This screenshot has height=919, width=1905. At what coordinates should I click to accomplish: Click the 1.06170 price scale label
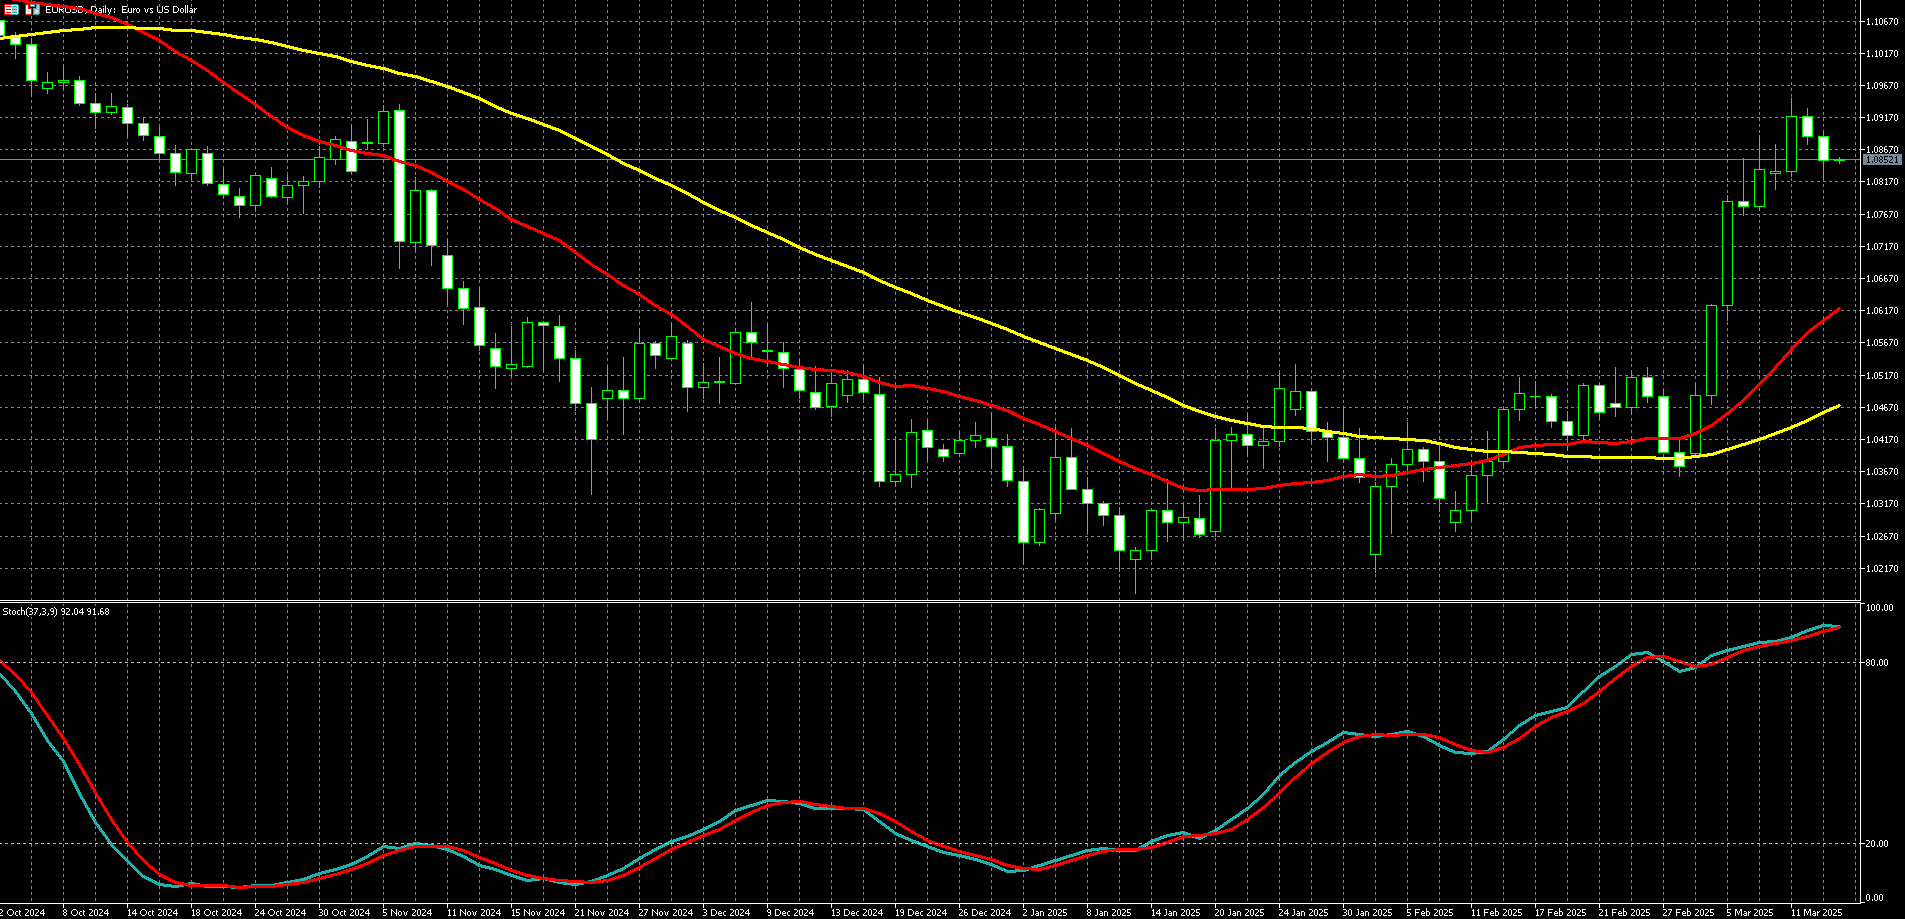click(1882, 311)
